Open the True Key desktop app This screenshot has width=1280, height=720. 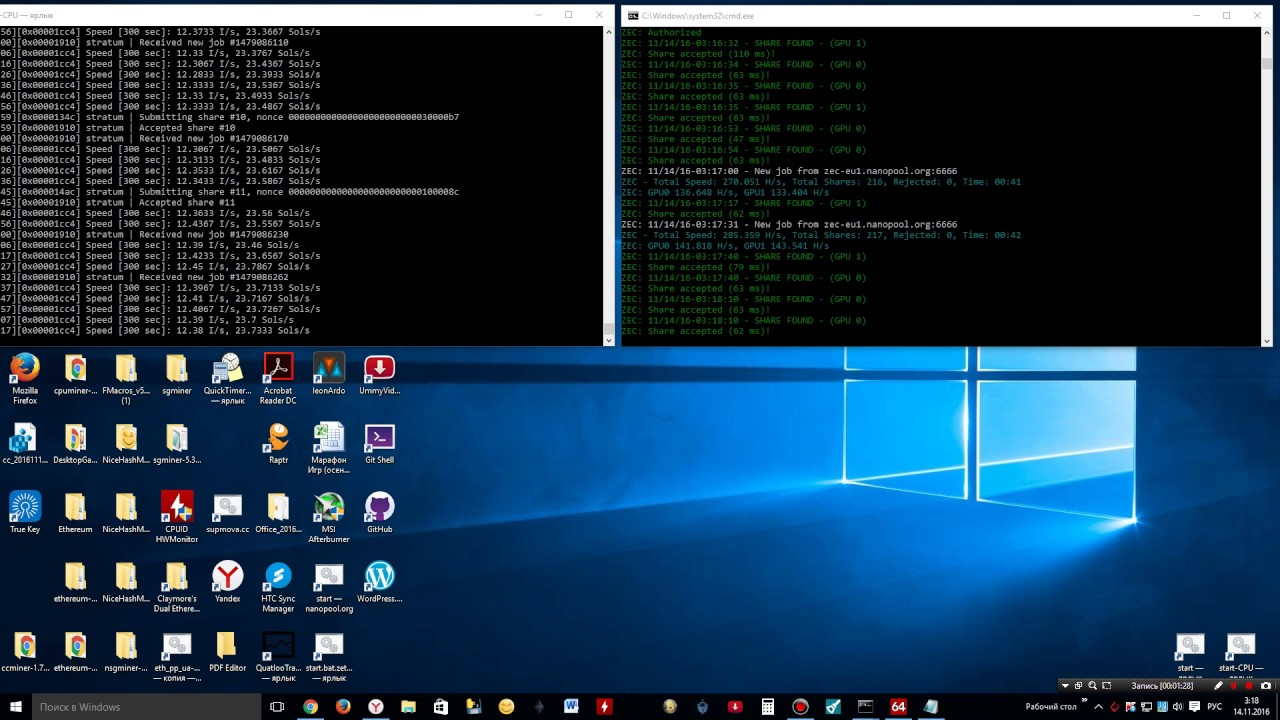[x=25, y=508]
